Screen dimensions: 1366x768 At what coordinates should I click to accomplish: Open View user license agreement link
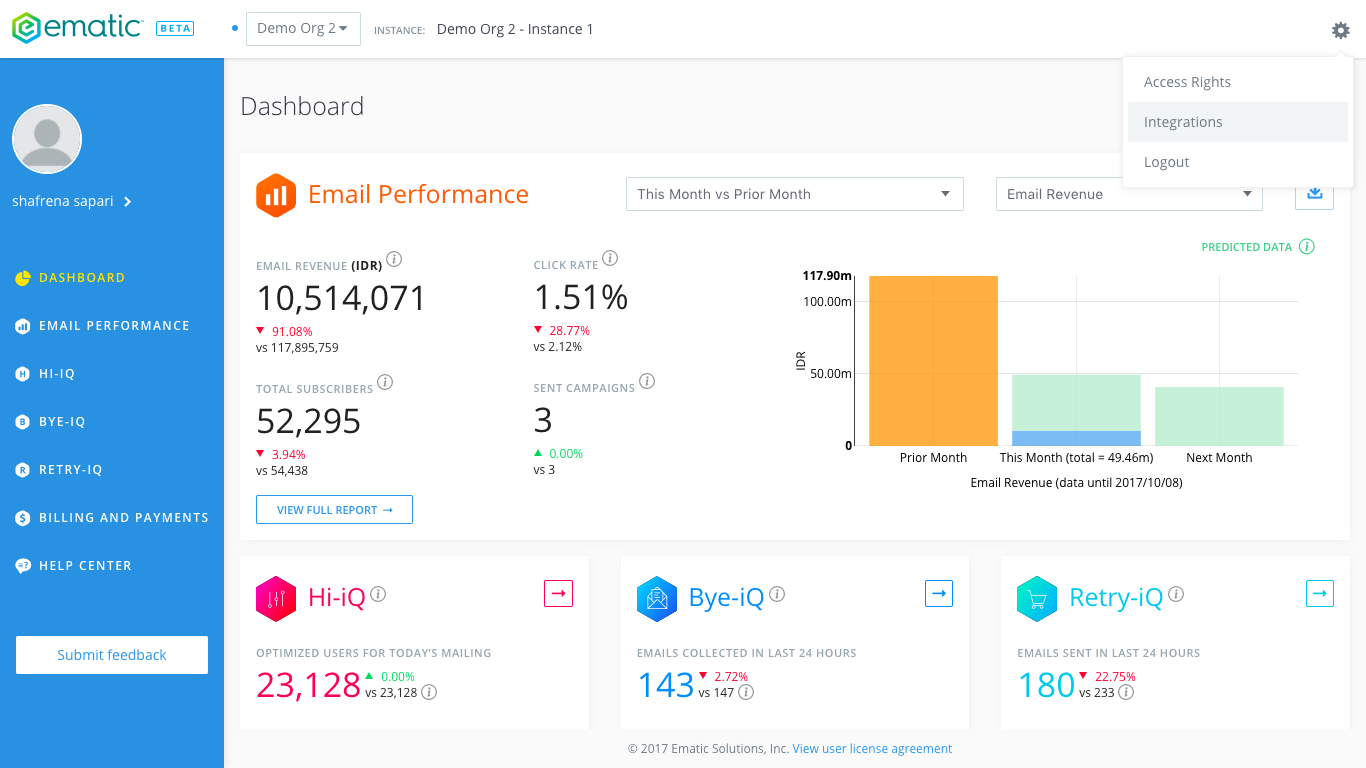tap(872, 749)
